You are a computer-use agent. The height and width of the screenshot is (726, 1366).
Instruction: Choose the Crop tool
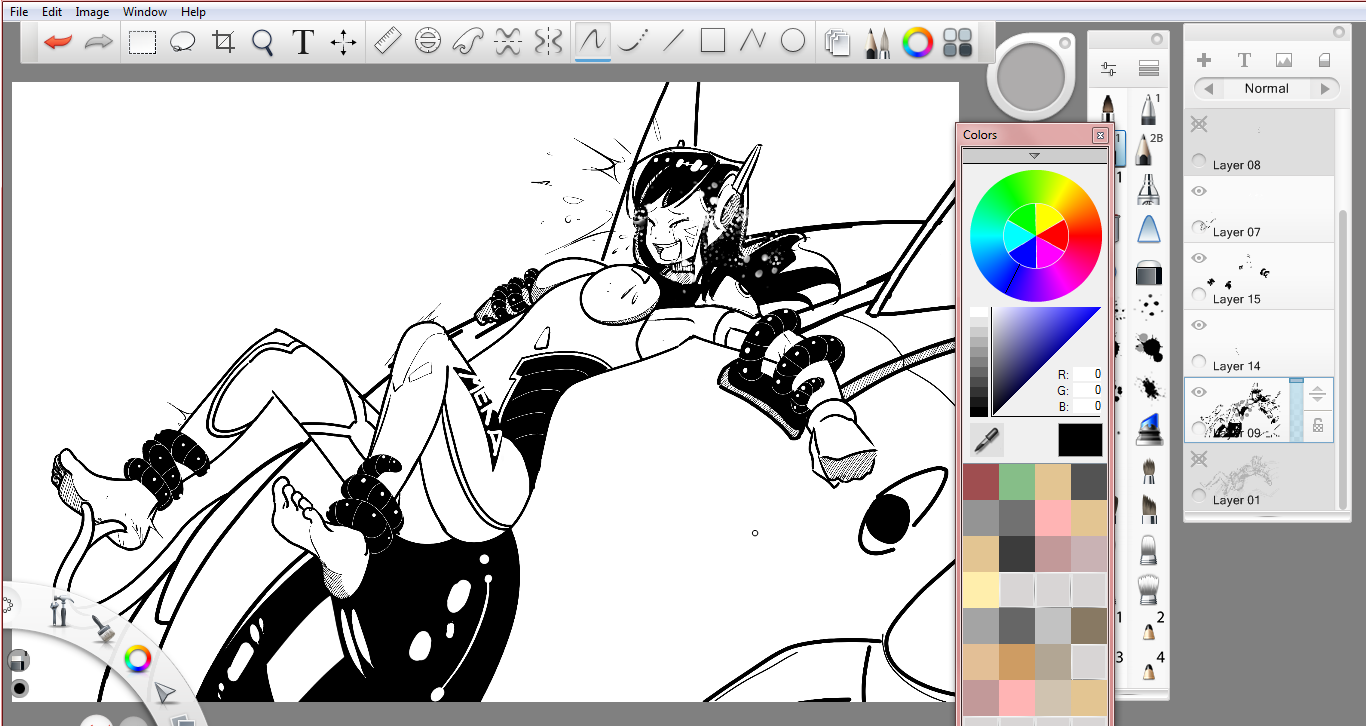223,42
